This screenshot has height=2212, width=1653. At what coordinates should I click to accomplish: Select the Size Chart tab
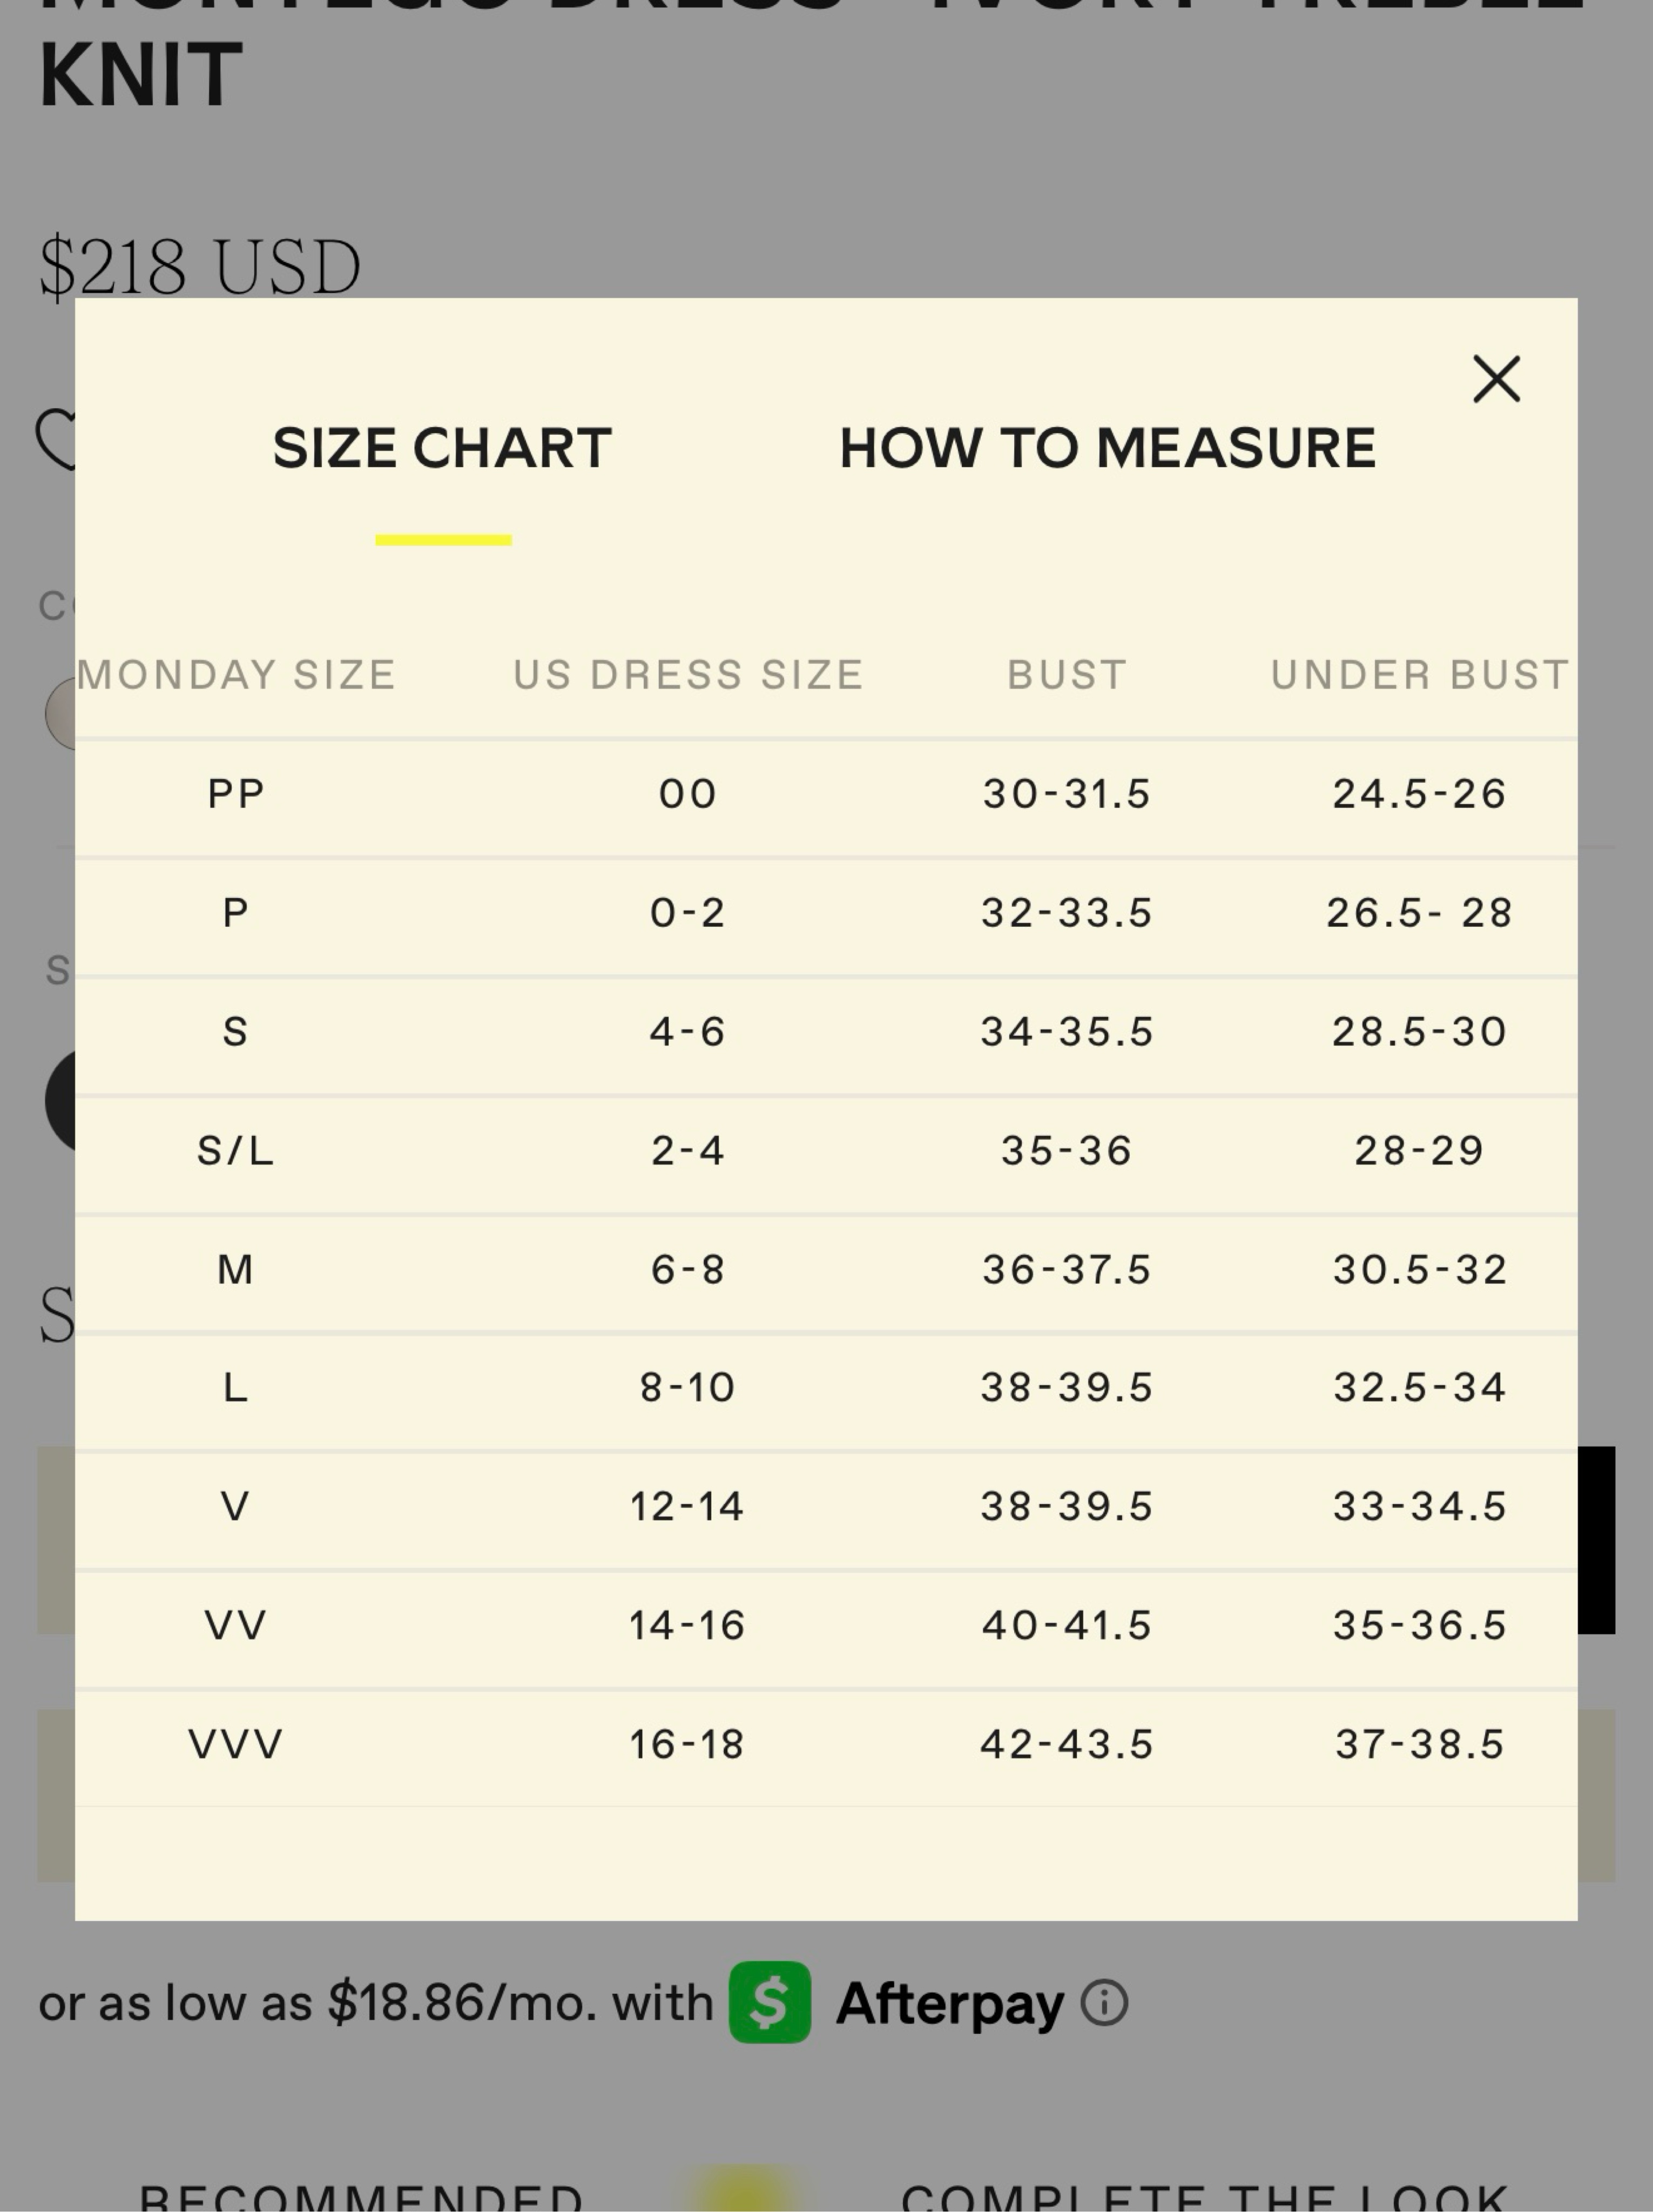coord(442,448)
